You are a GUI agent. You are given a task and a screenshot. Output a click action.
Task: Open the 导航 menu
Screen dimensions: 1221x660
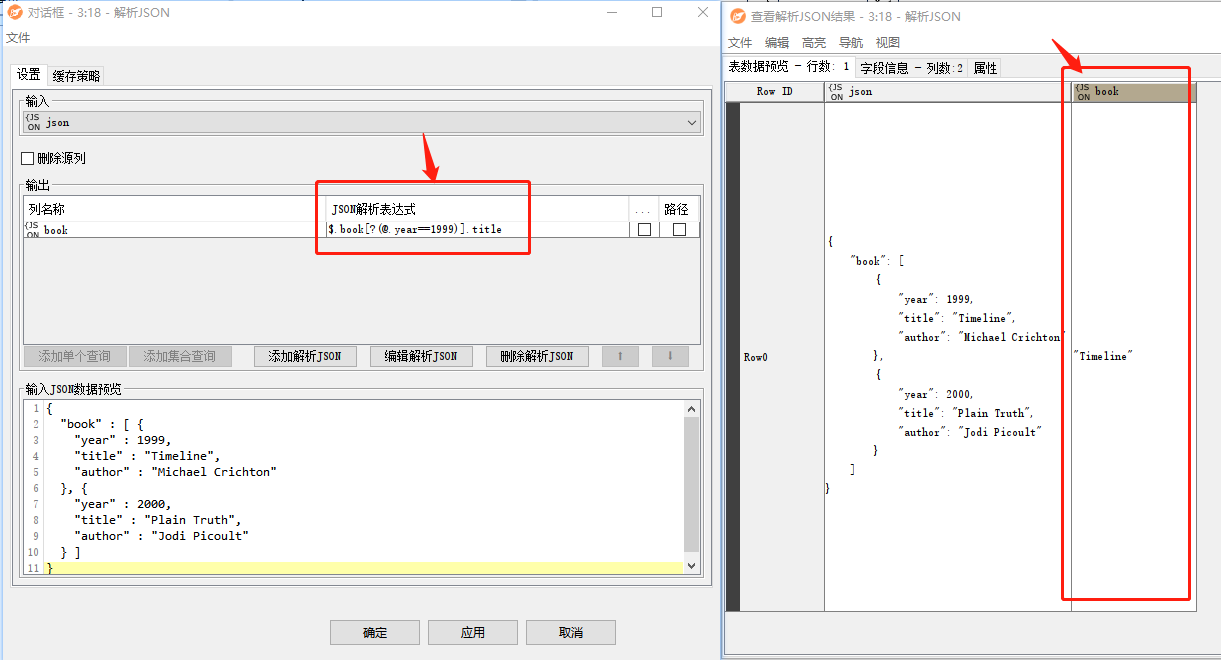pos(850,43)
